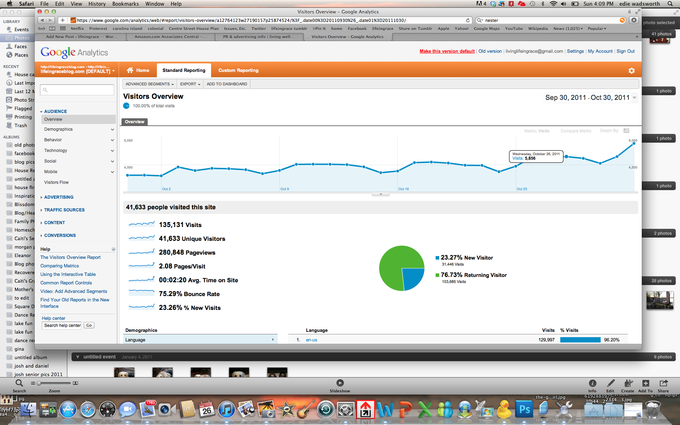The image size is (680, 425).
Task: Open the lifeingraceblog.com account selector dropdown
Action: point(77,69)
